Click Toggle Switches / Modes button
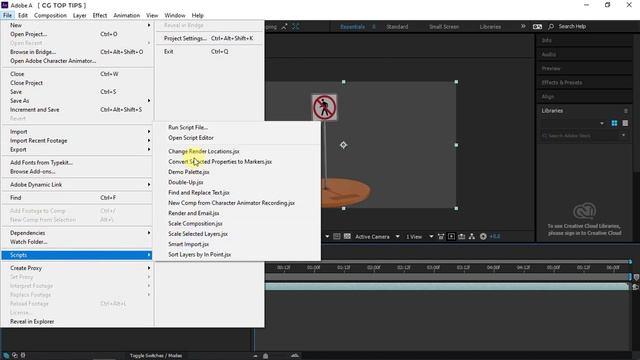The height and width of the screenshot is (360, 640). 156,356
